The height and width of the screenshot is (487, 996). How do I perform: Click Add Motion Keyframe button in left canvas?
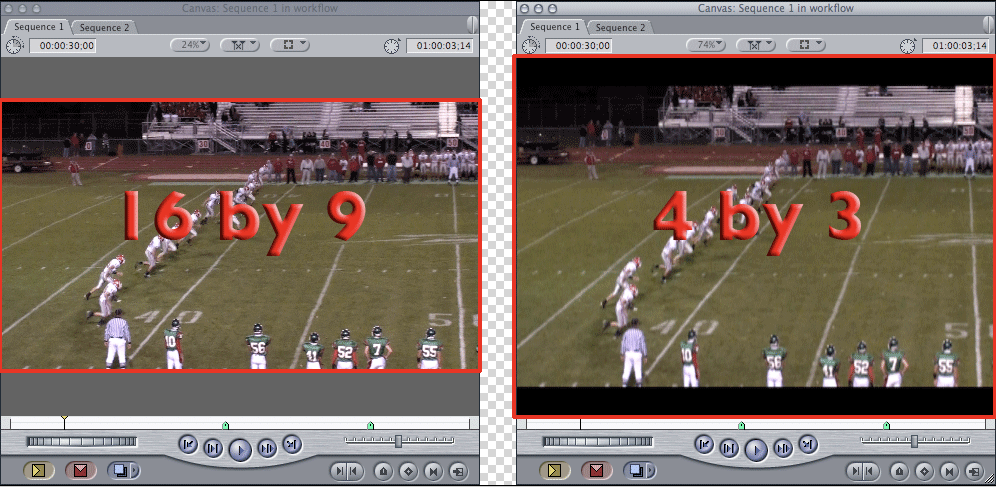(409, 470)
